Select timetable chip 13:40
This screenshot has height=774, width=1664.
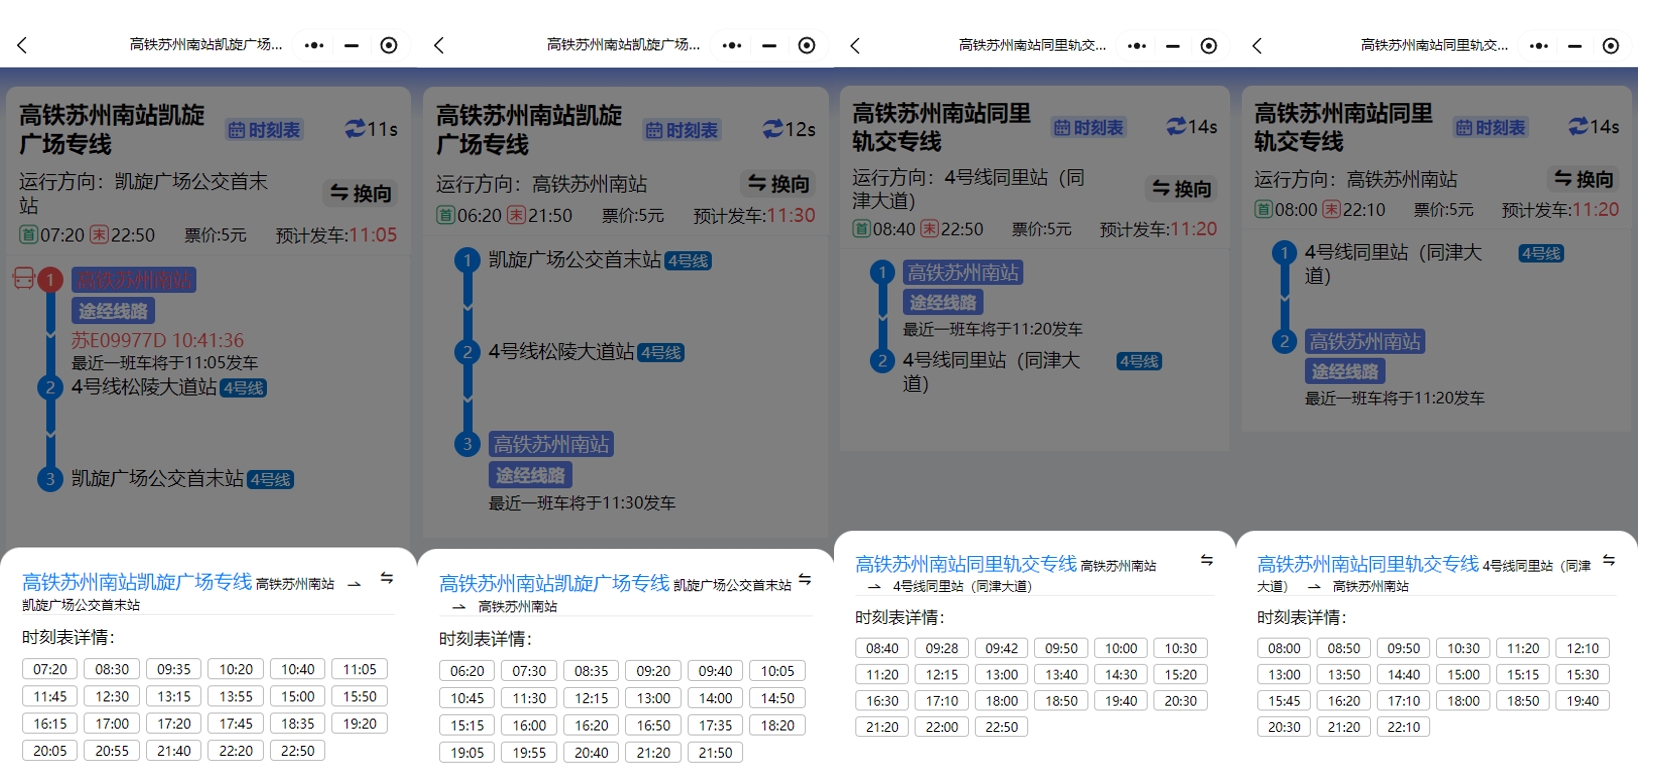click(x=1062, y=675)
